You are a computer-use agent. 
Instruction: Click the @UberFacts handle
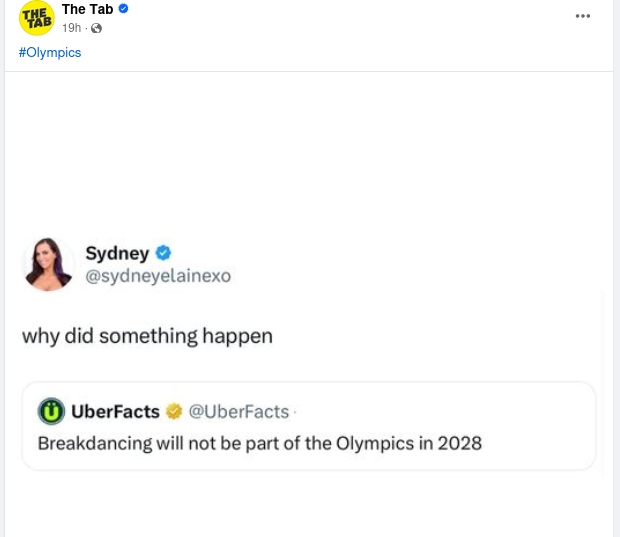tap(238, 411)
